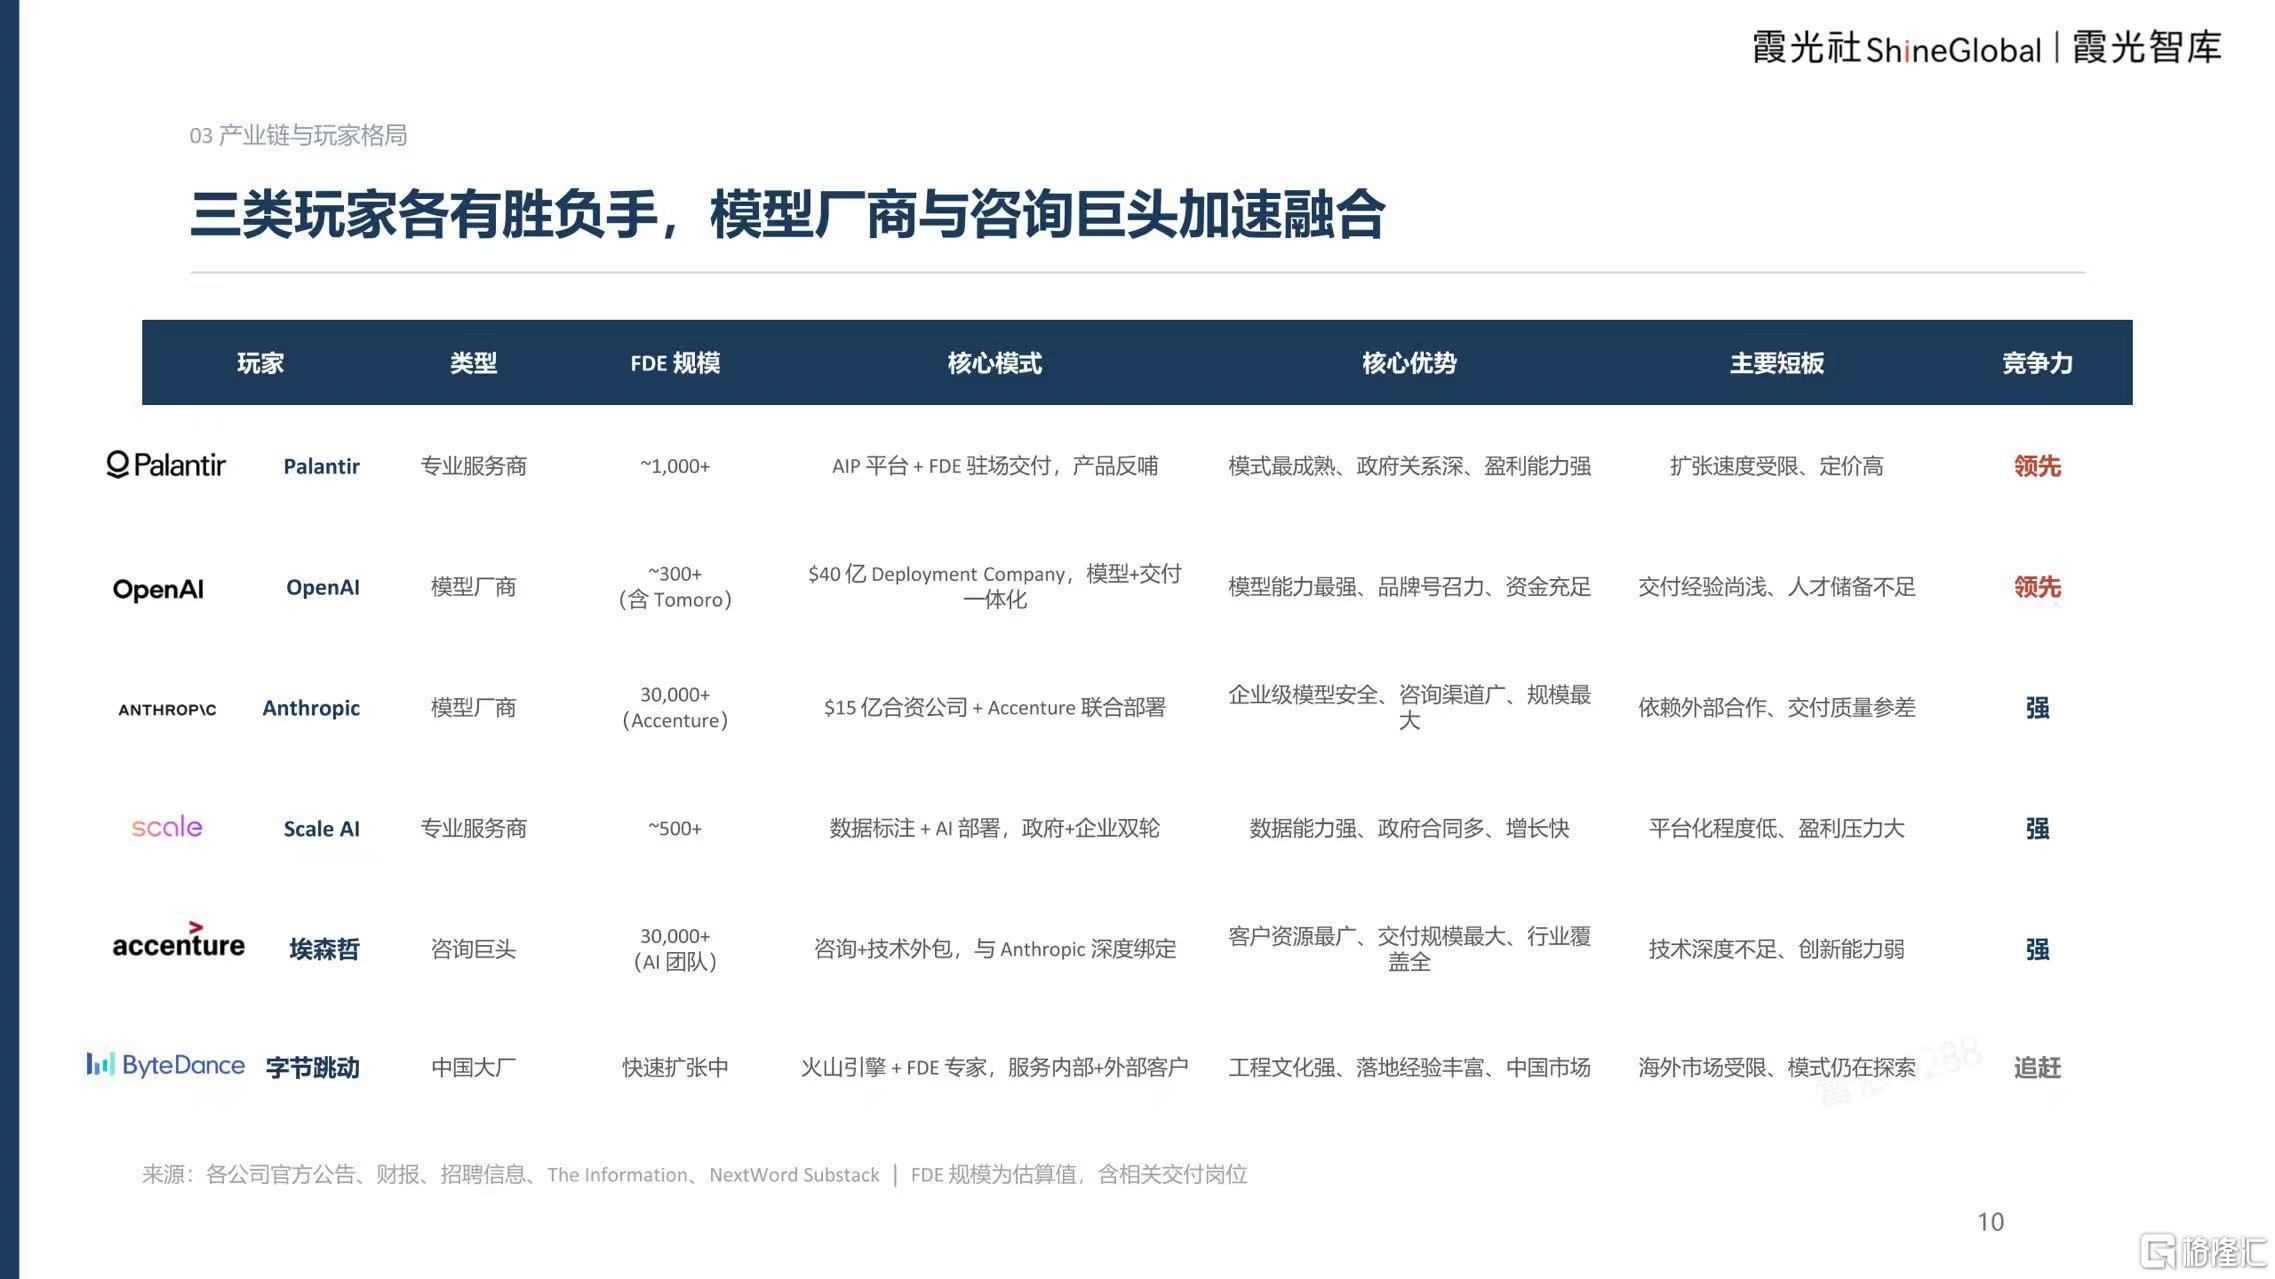The width and height of the screenshot is (2275, 1279).
Task: Click 数据标注 + AI 部署 cell
Action: pyautogui.click(x=994, y=829)
